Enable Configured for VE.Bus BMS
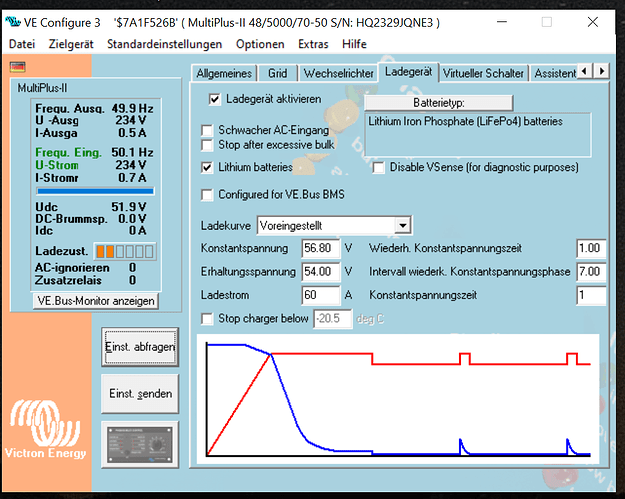Screen dimensions: 625x499 tap(207, 195)
